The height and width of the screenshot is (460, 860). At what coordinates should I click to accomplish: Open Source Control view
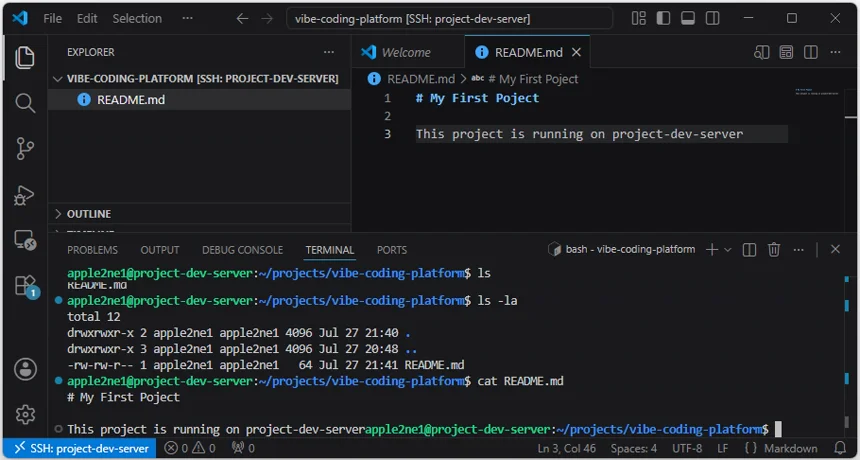[x=25, y=148]
